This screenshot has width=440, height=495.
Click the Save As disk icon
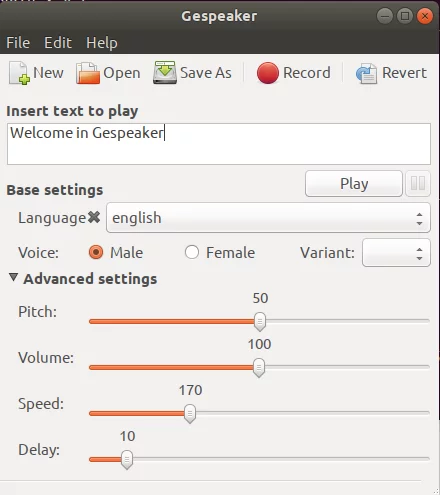click(165, 72)
